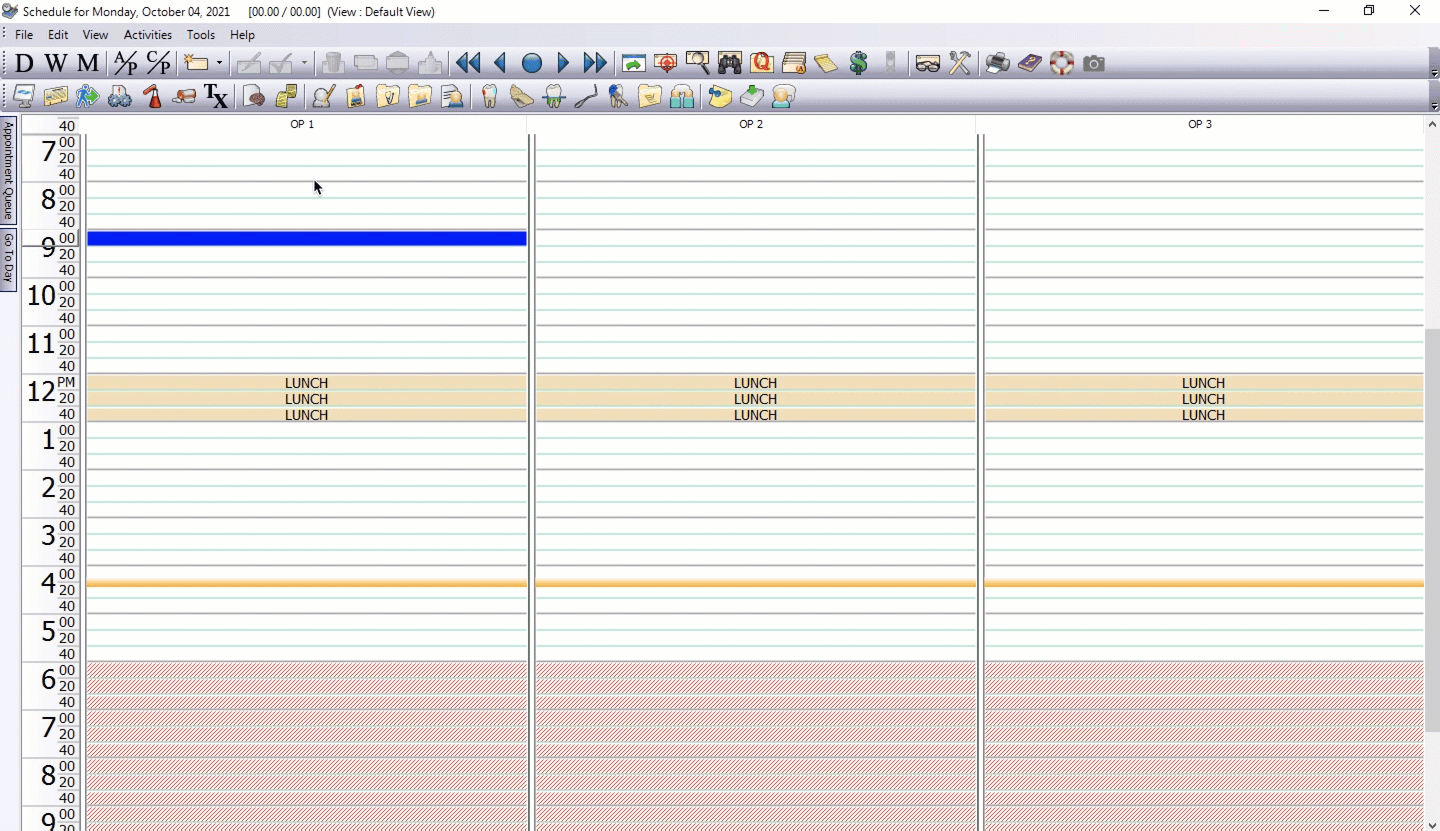Image resolution: width=1440 pixels, height=831 pixels.
Task: Switch to Month view with M button
Action: click(x=88, y=64)
